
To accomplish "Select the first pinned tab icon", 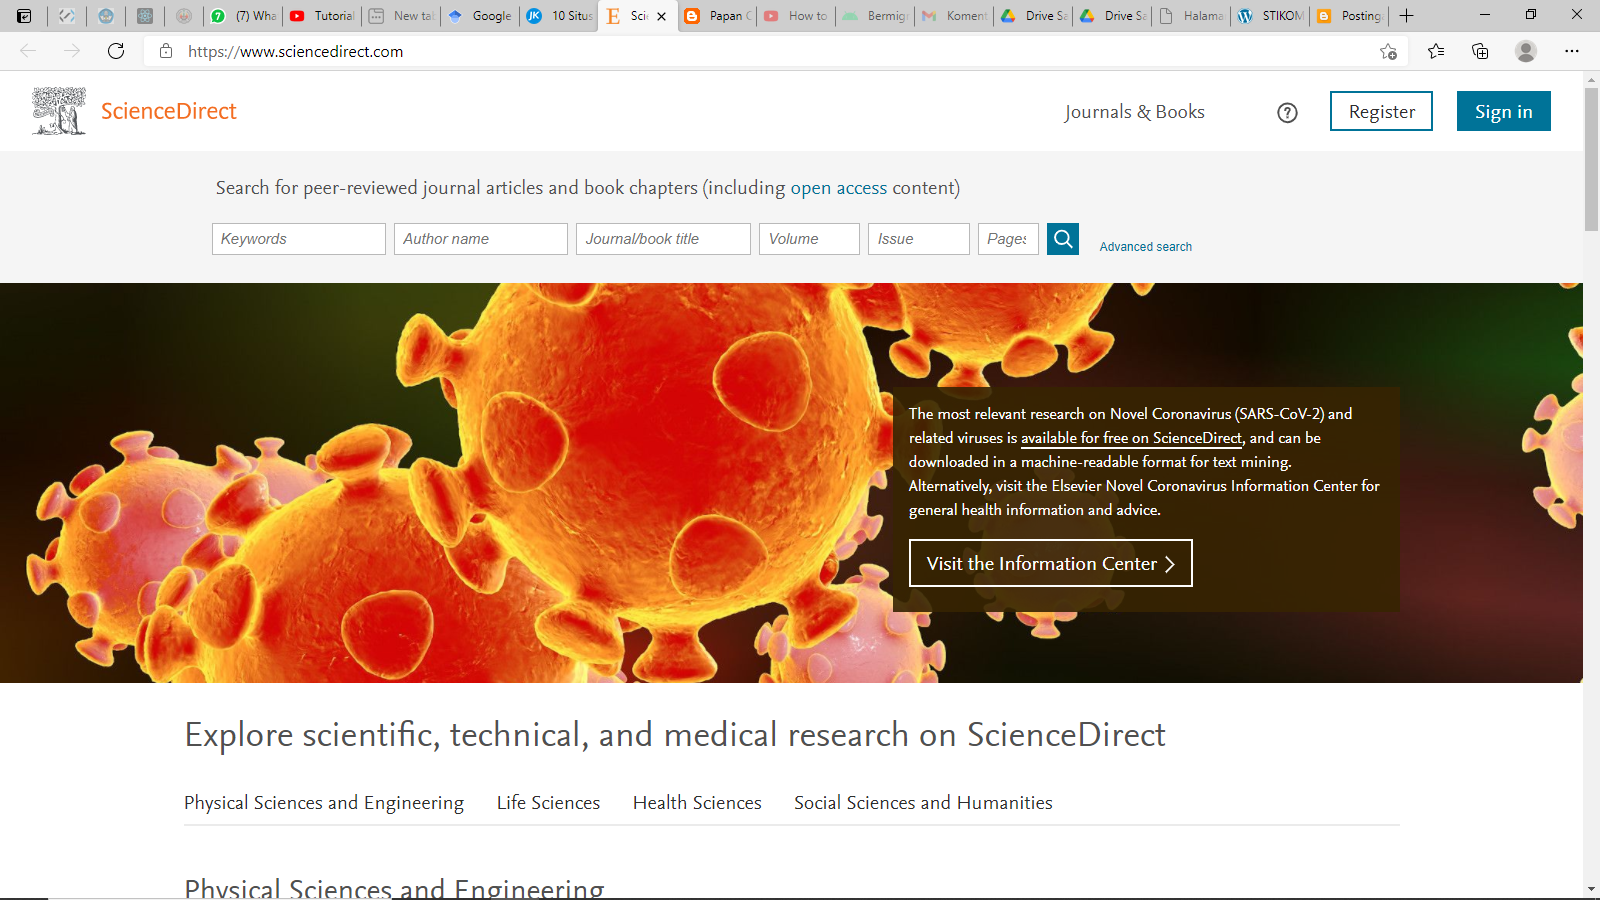I will 67,15.
